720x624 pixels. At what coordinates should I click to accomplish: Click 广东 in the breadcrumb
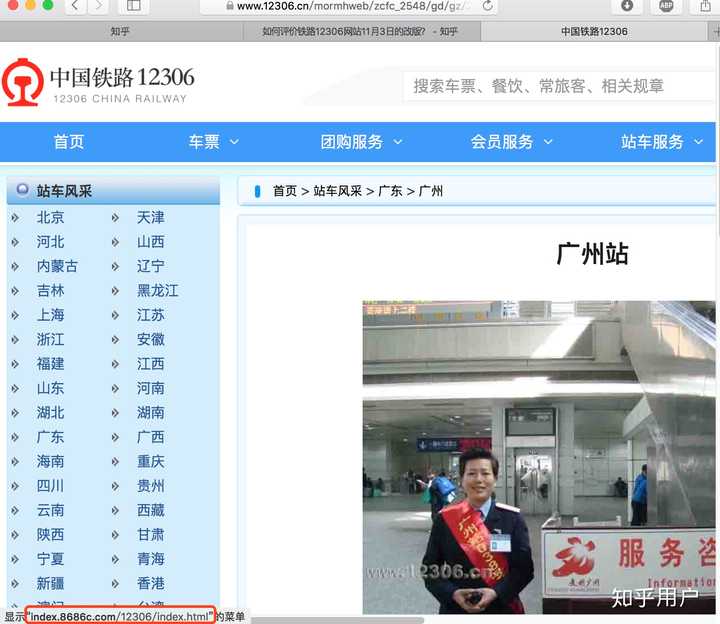(390, 191)
